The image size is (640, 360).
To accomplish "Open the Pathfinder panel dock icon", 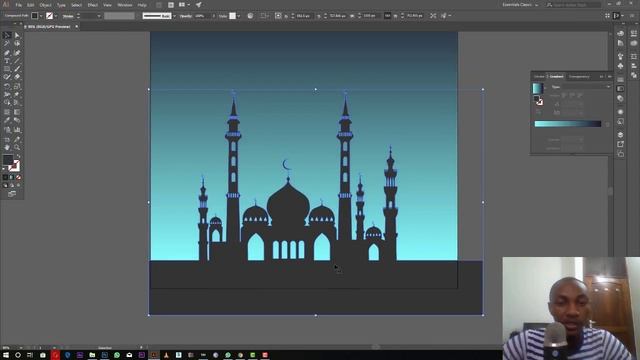I will click(x=634, y=75).
